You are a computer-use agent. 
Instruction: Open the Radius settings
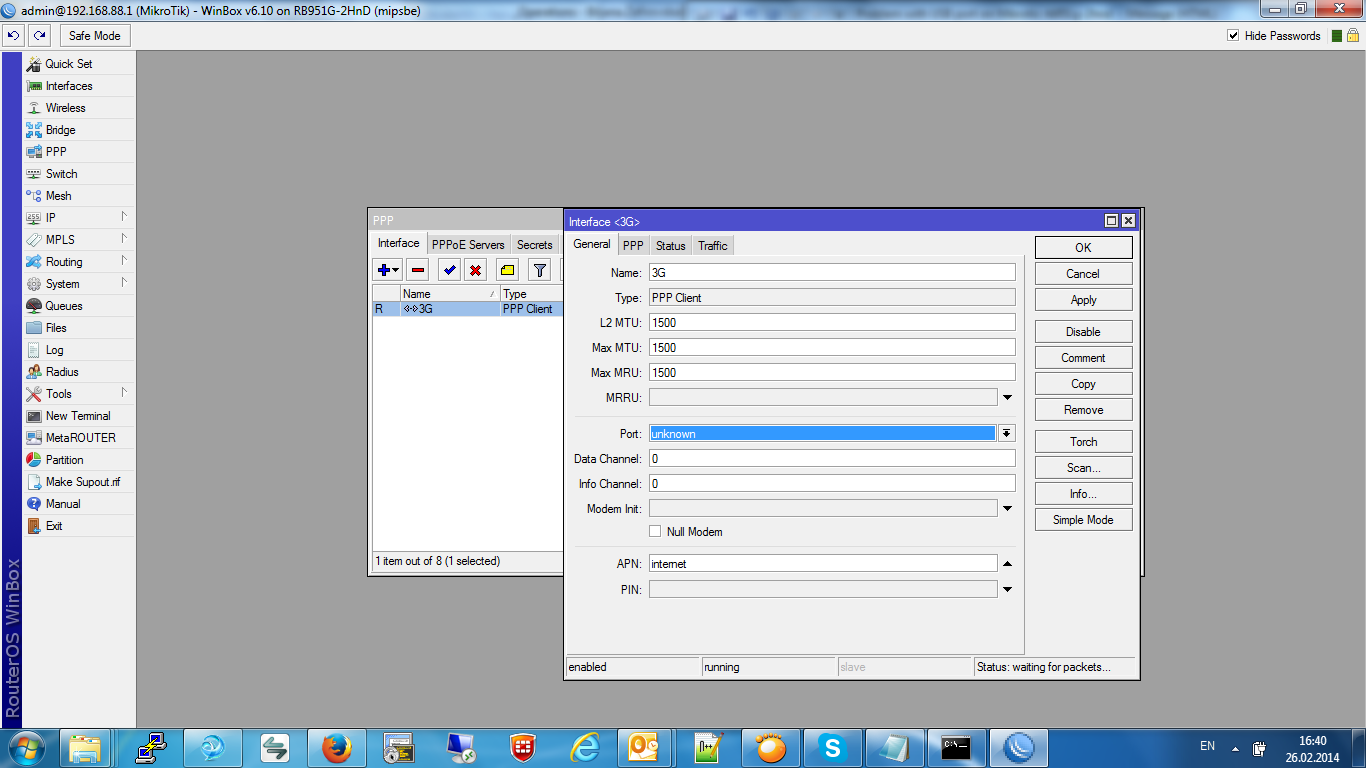pyautogui.click(x=78, y=372)
